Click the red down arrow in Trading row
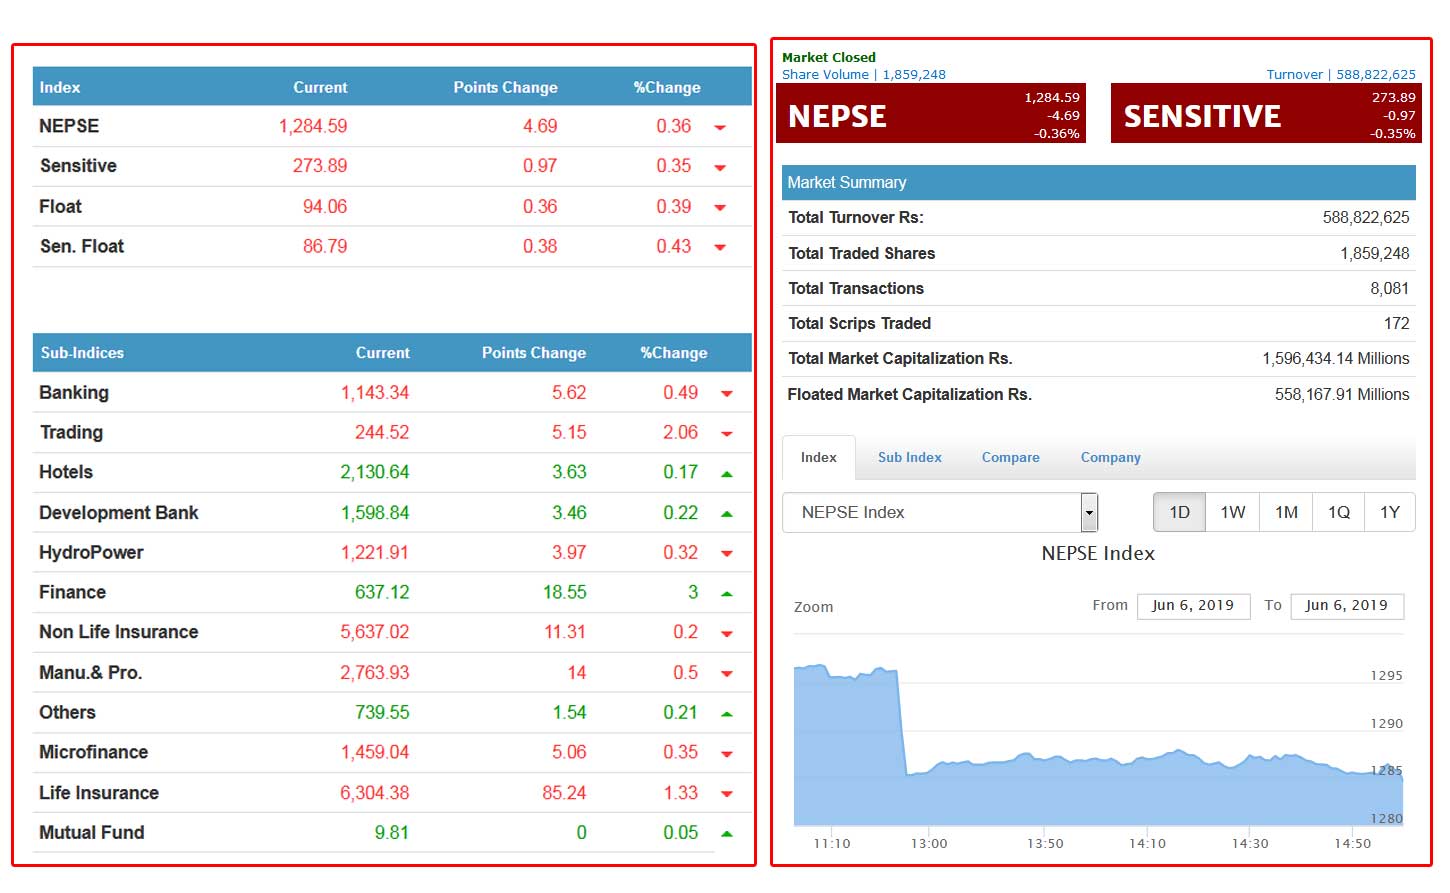The height and width of the screenshot is (893, 1450). (727, 434)
